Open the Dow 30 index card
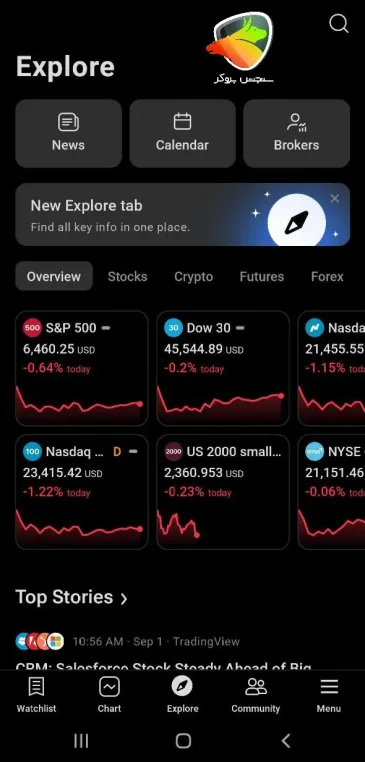This screenshot has width=365, height=762. pos(223,368)
